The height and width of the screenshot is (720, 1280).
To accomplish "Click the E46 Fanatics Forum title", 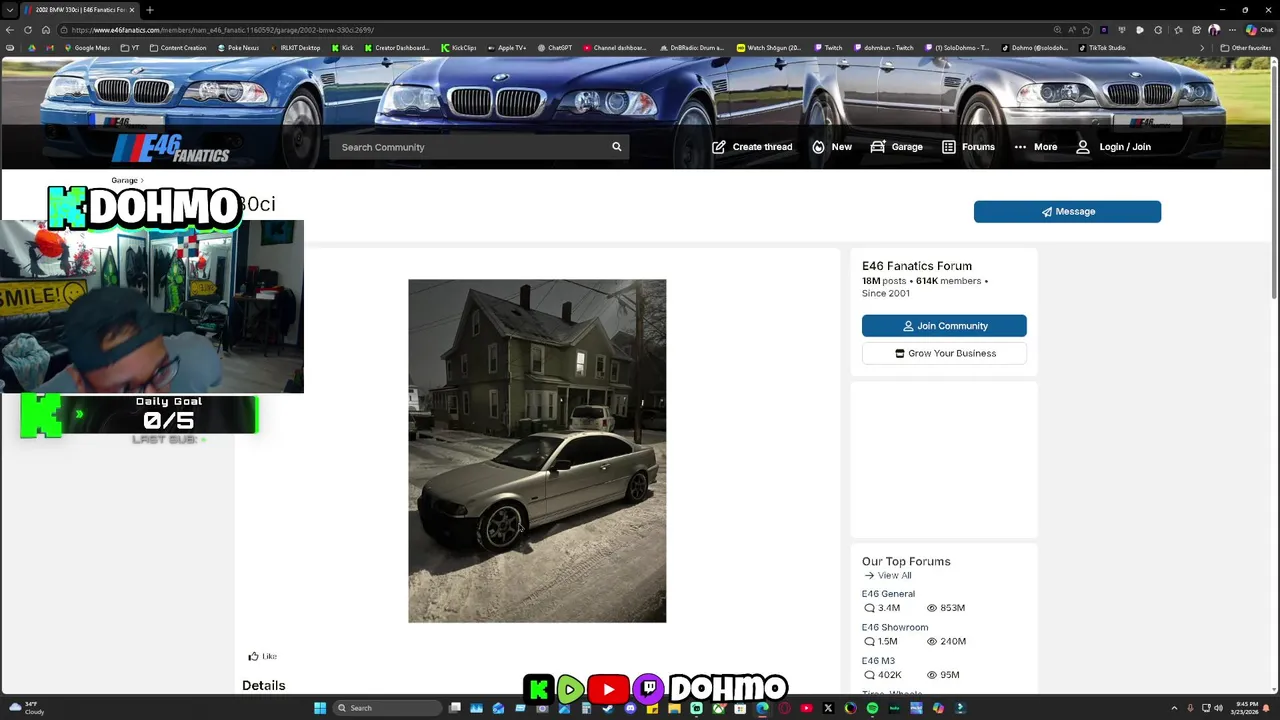I will coord(917,266).
